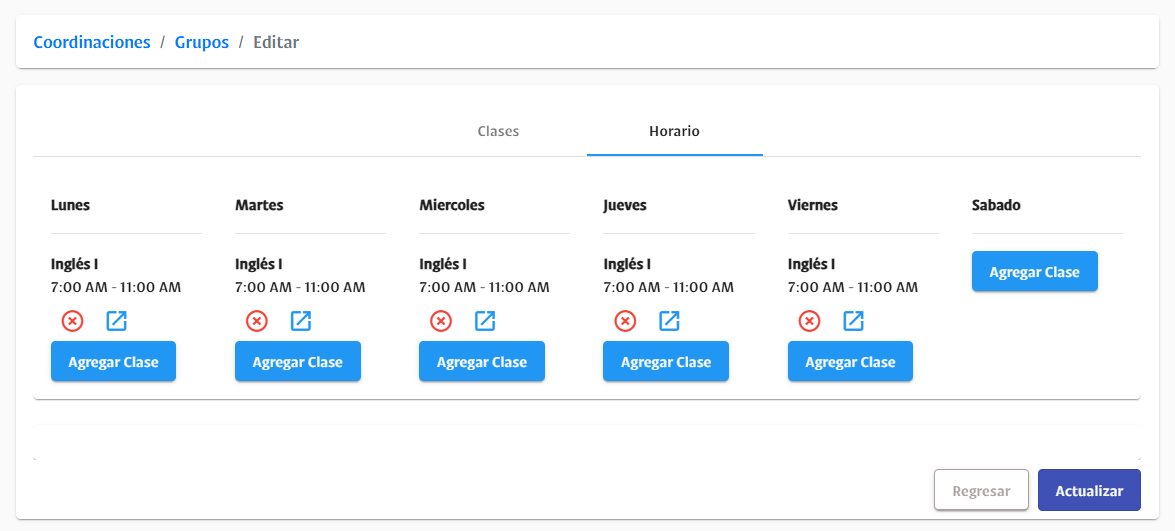
Task: Go back with the Regresar button
Action: pos(982,491)
